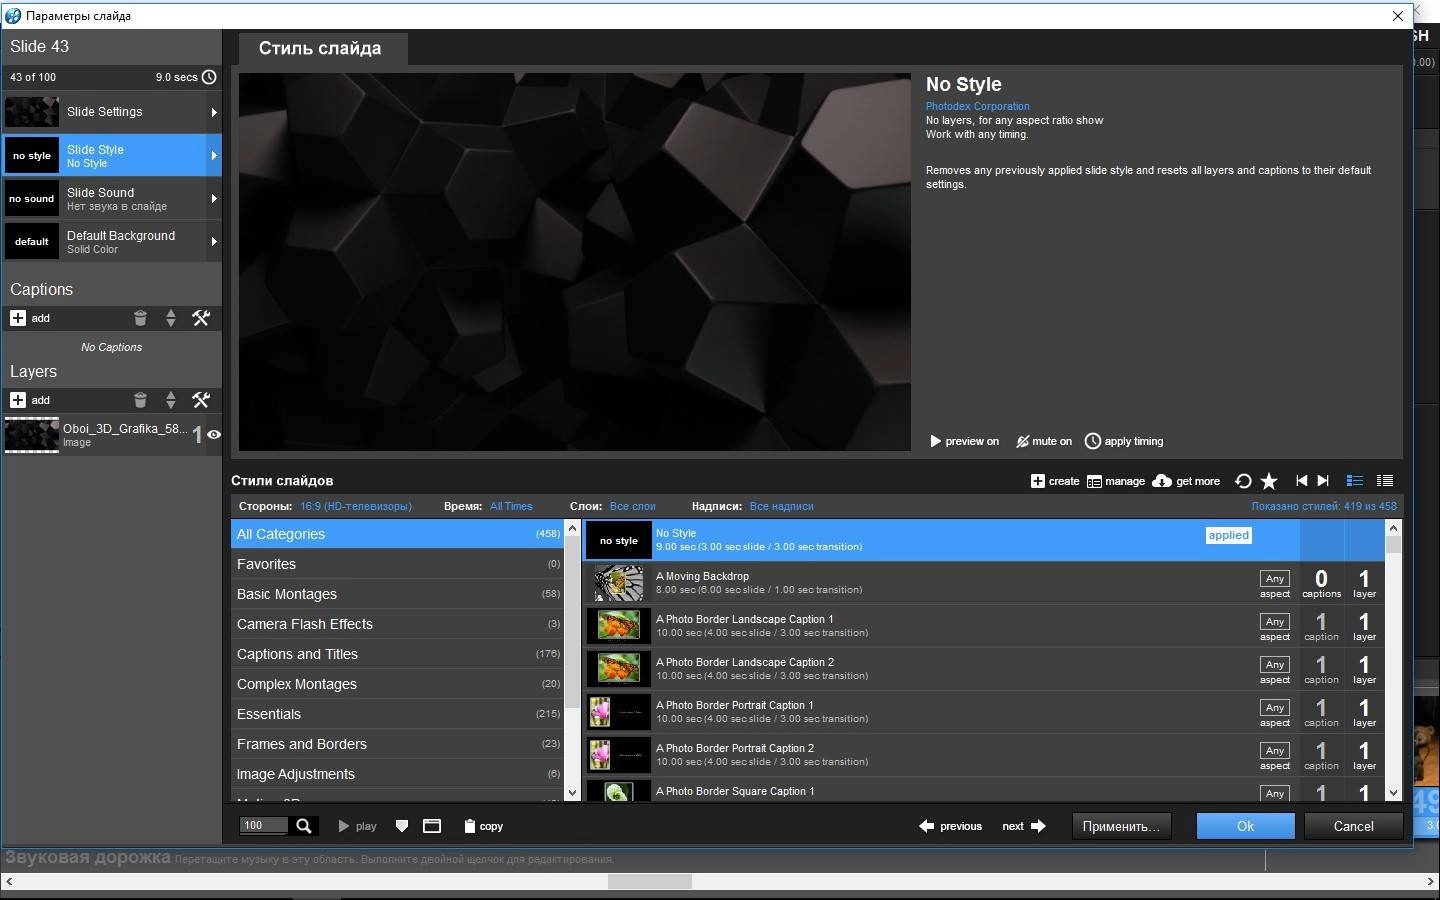
Task: Expand Slide Sound arrow
Action: point(214,198)
